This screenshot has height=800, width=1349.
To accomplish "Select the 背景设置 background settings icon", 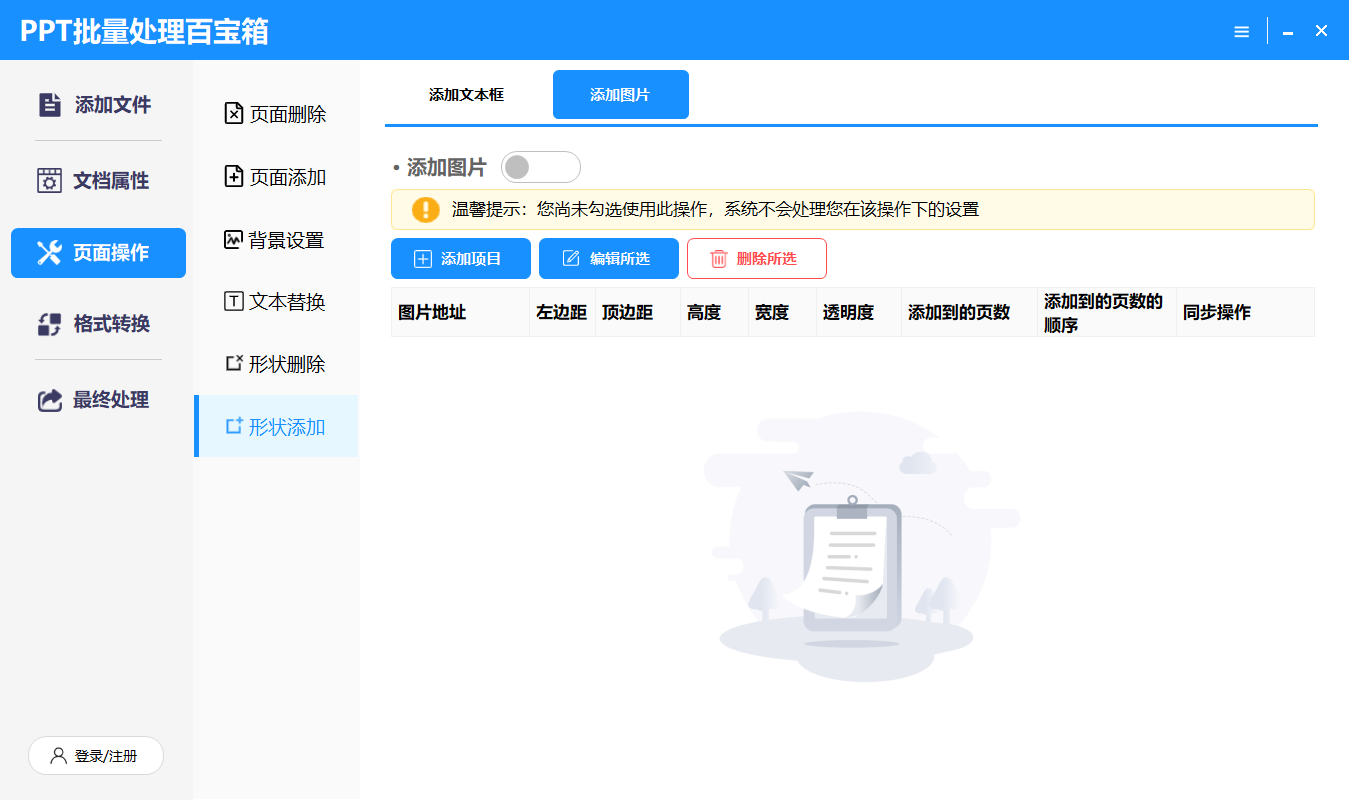I will [233, 240].
